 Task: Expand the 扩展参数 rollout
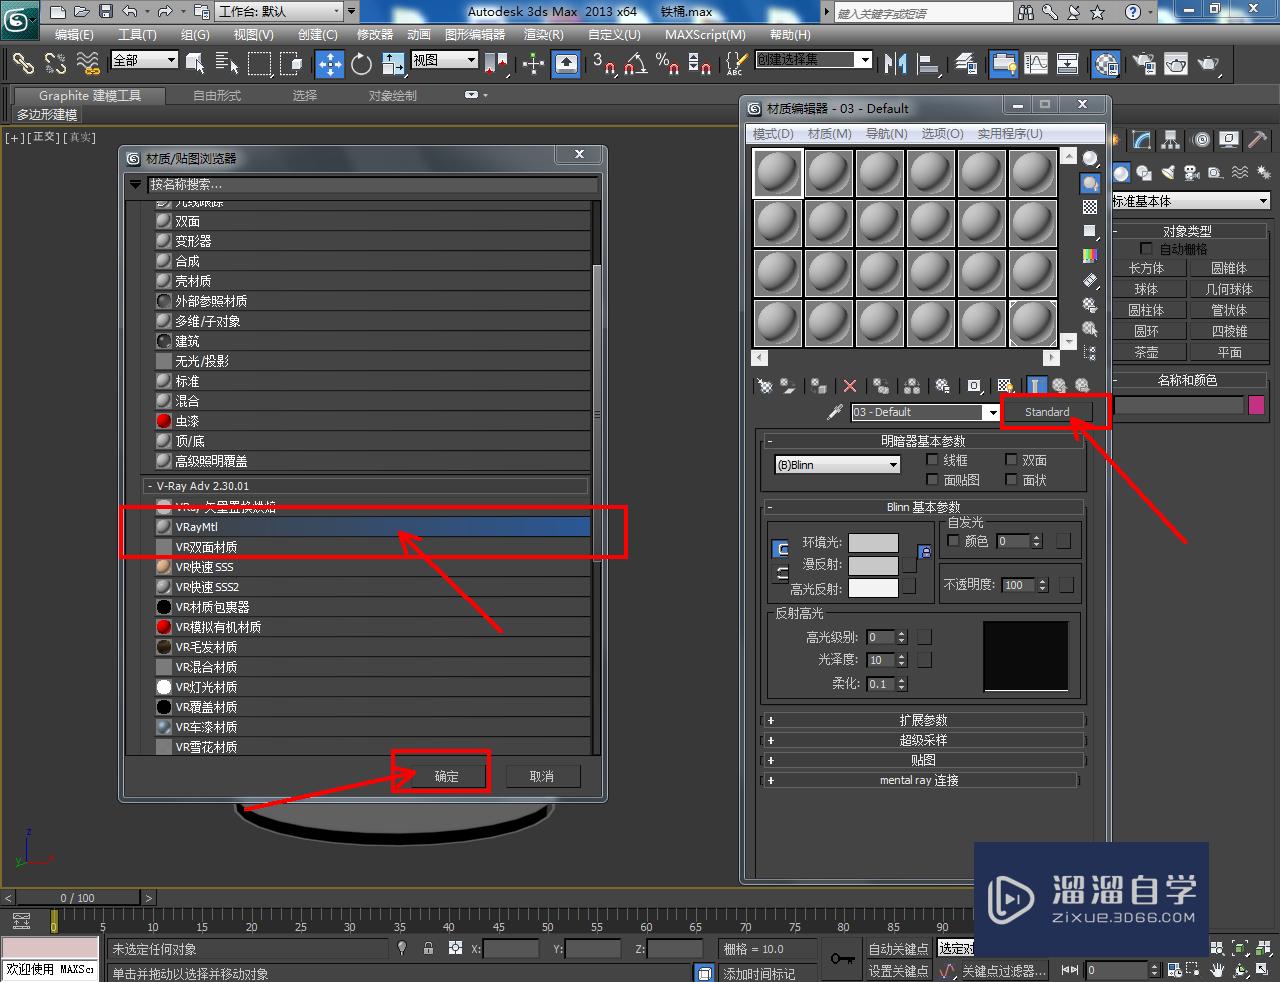pos(923,720)
